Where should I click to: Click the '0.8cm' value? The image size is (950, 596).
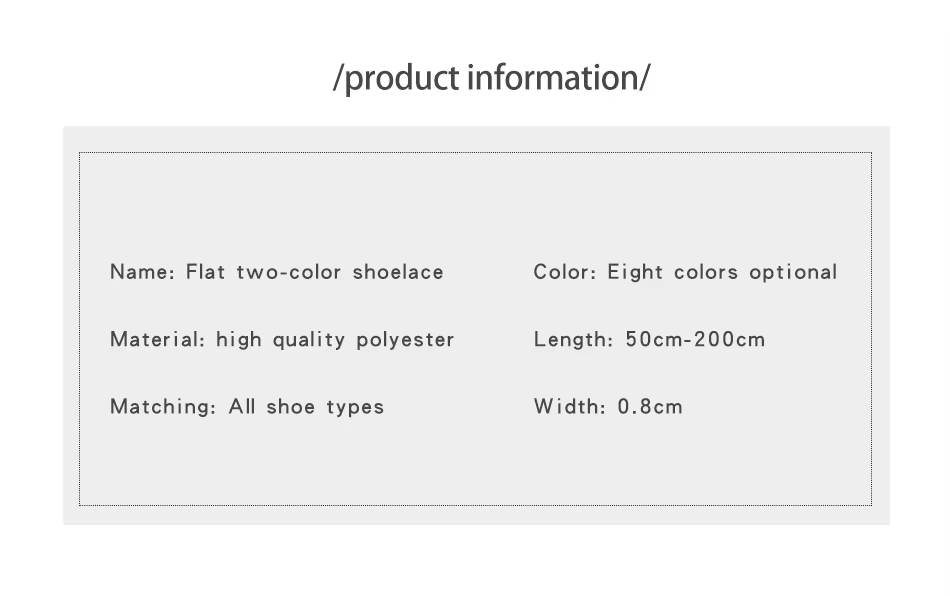650,406
